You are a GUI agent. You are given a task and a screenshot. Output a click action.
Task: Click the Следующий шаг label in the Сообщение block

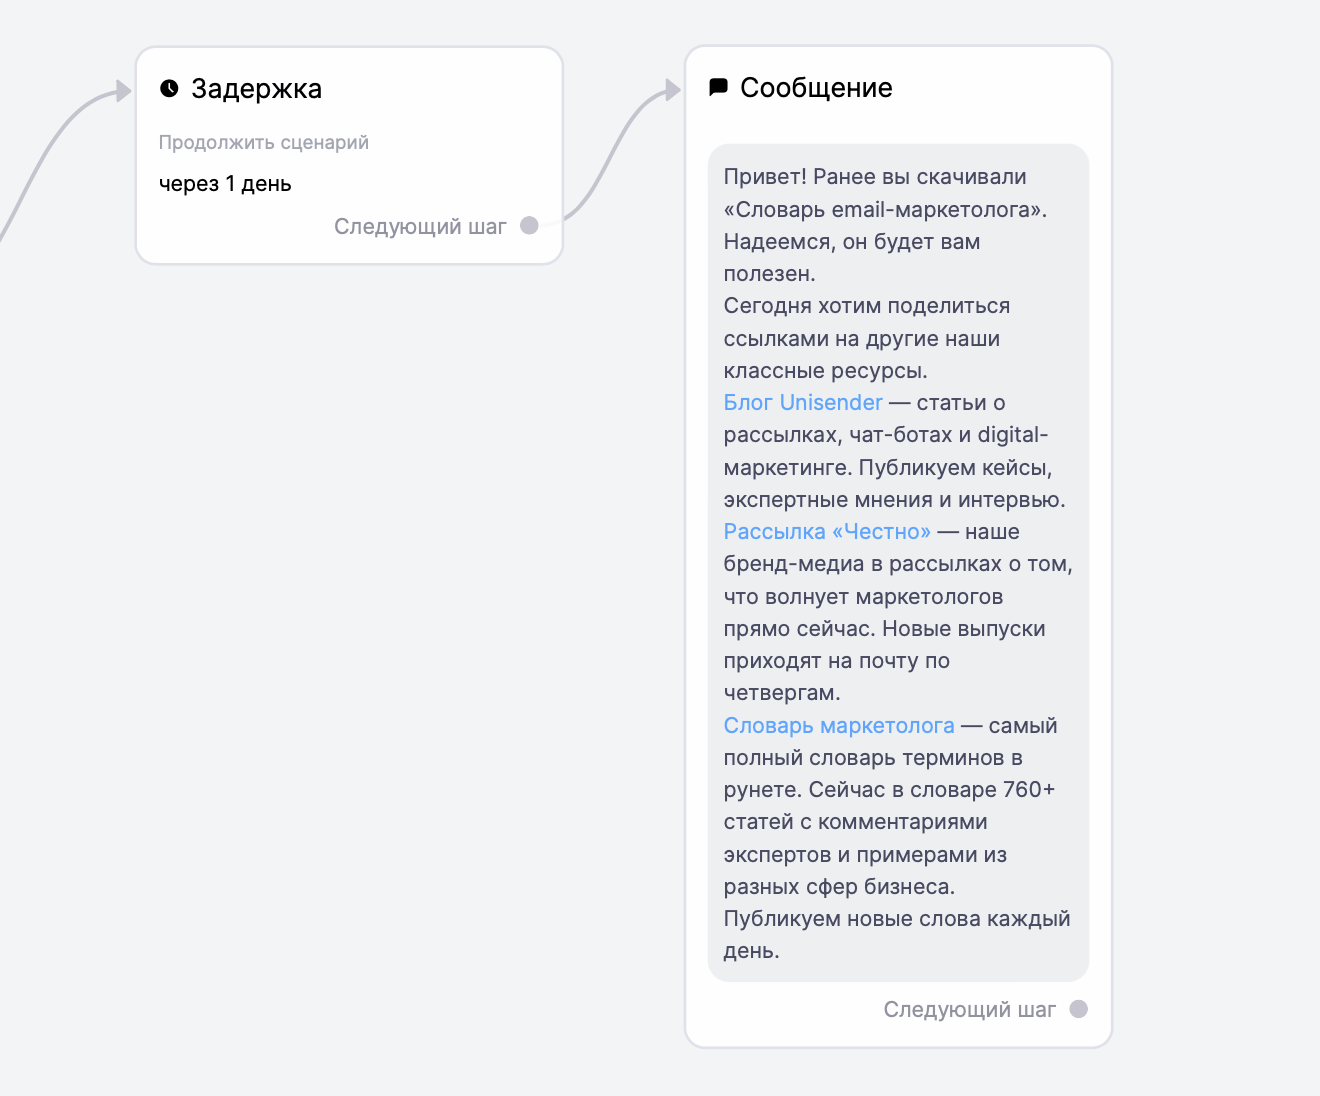pyautogui.click(x=969, y=1010)
